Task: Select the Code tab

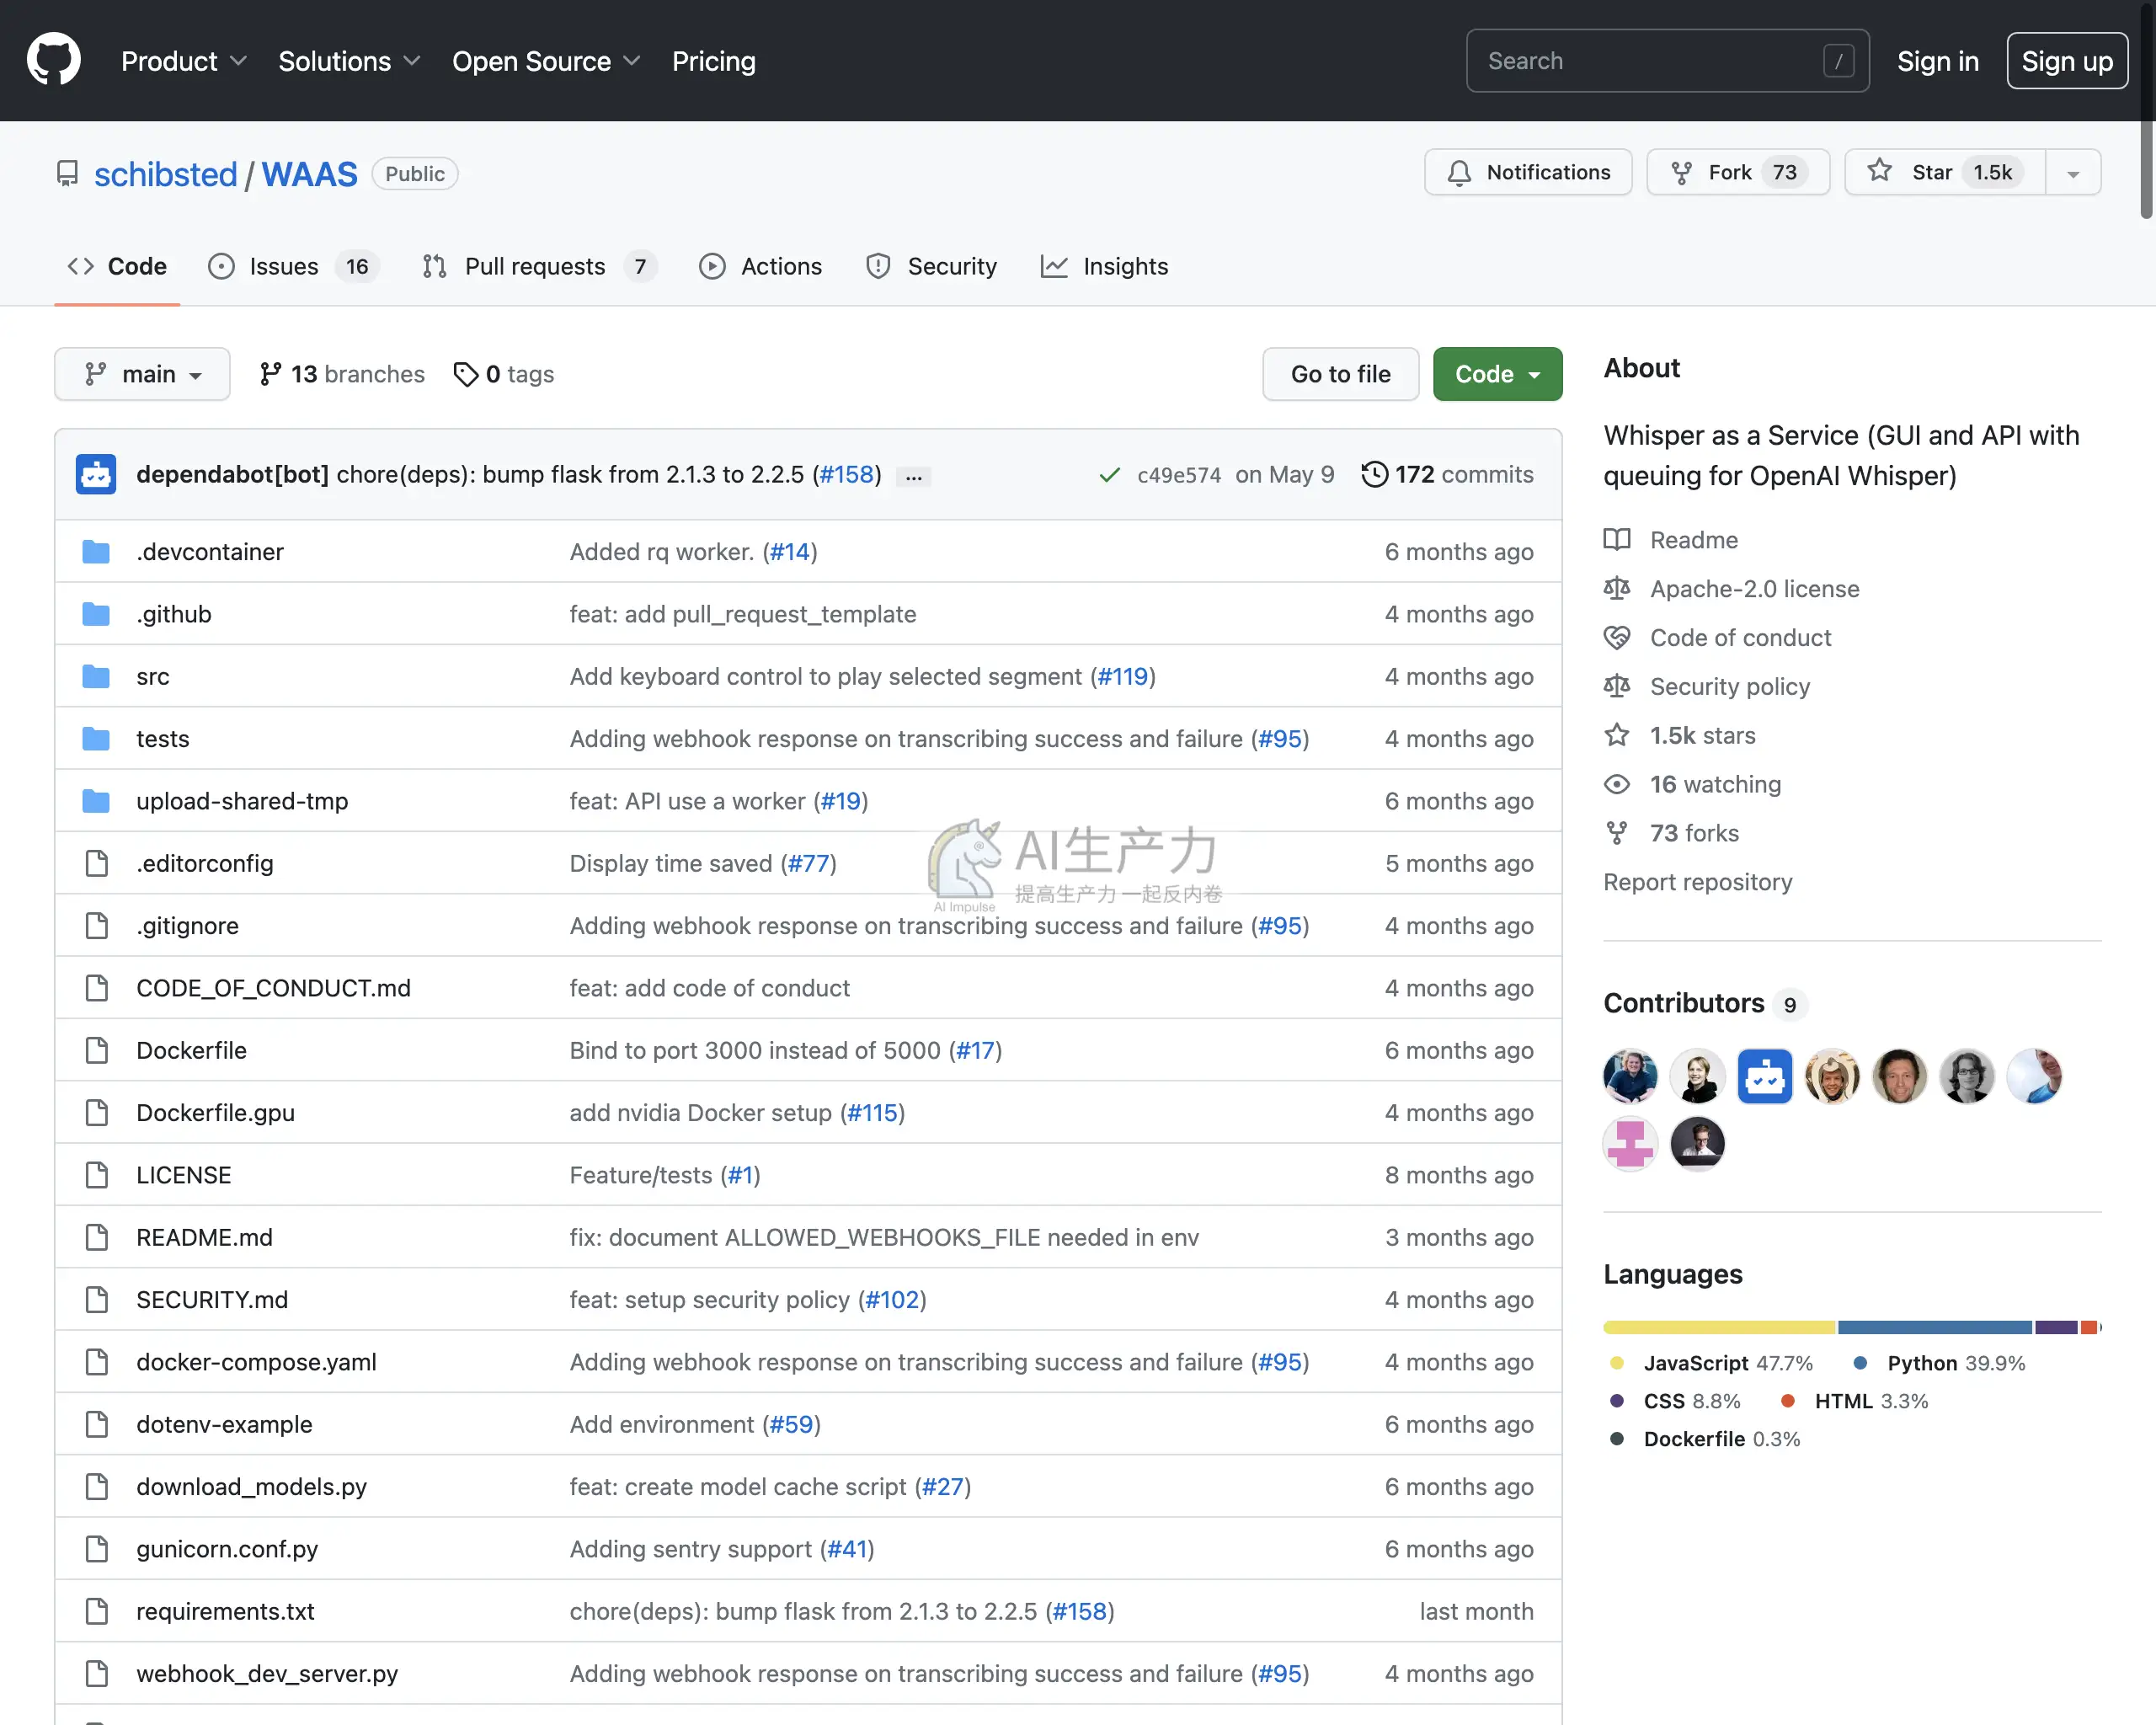Action: click(x=117, y=266)
